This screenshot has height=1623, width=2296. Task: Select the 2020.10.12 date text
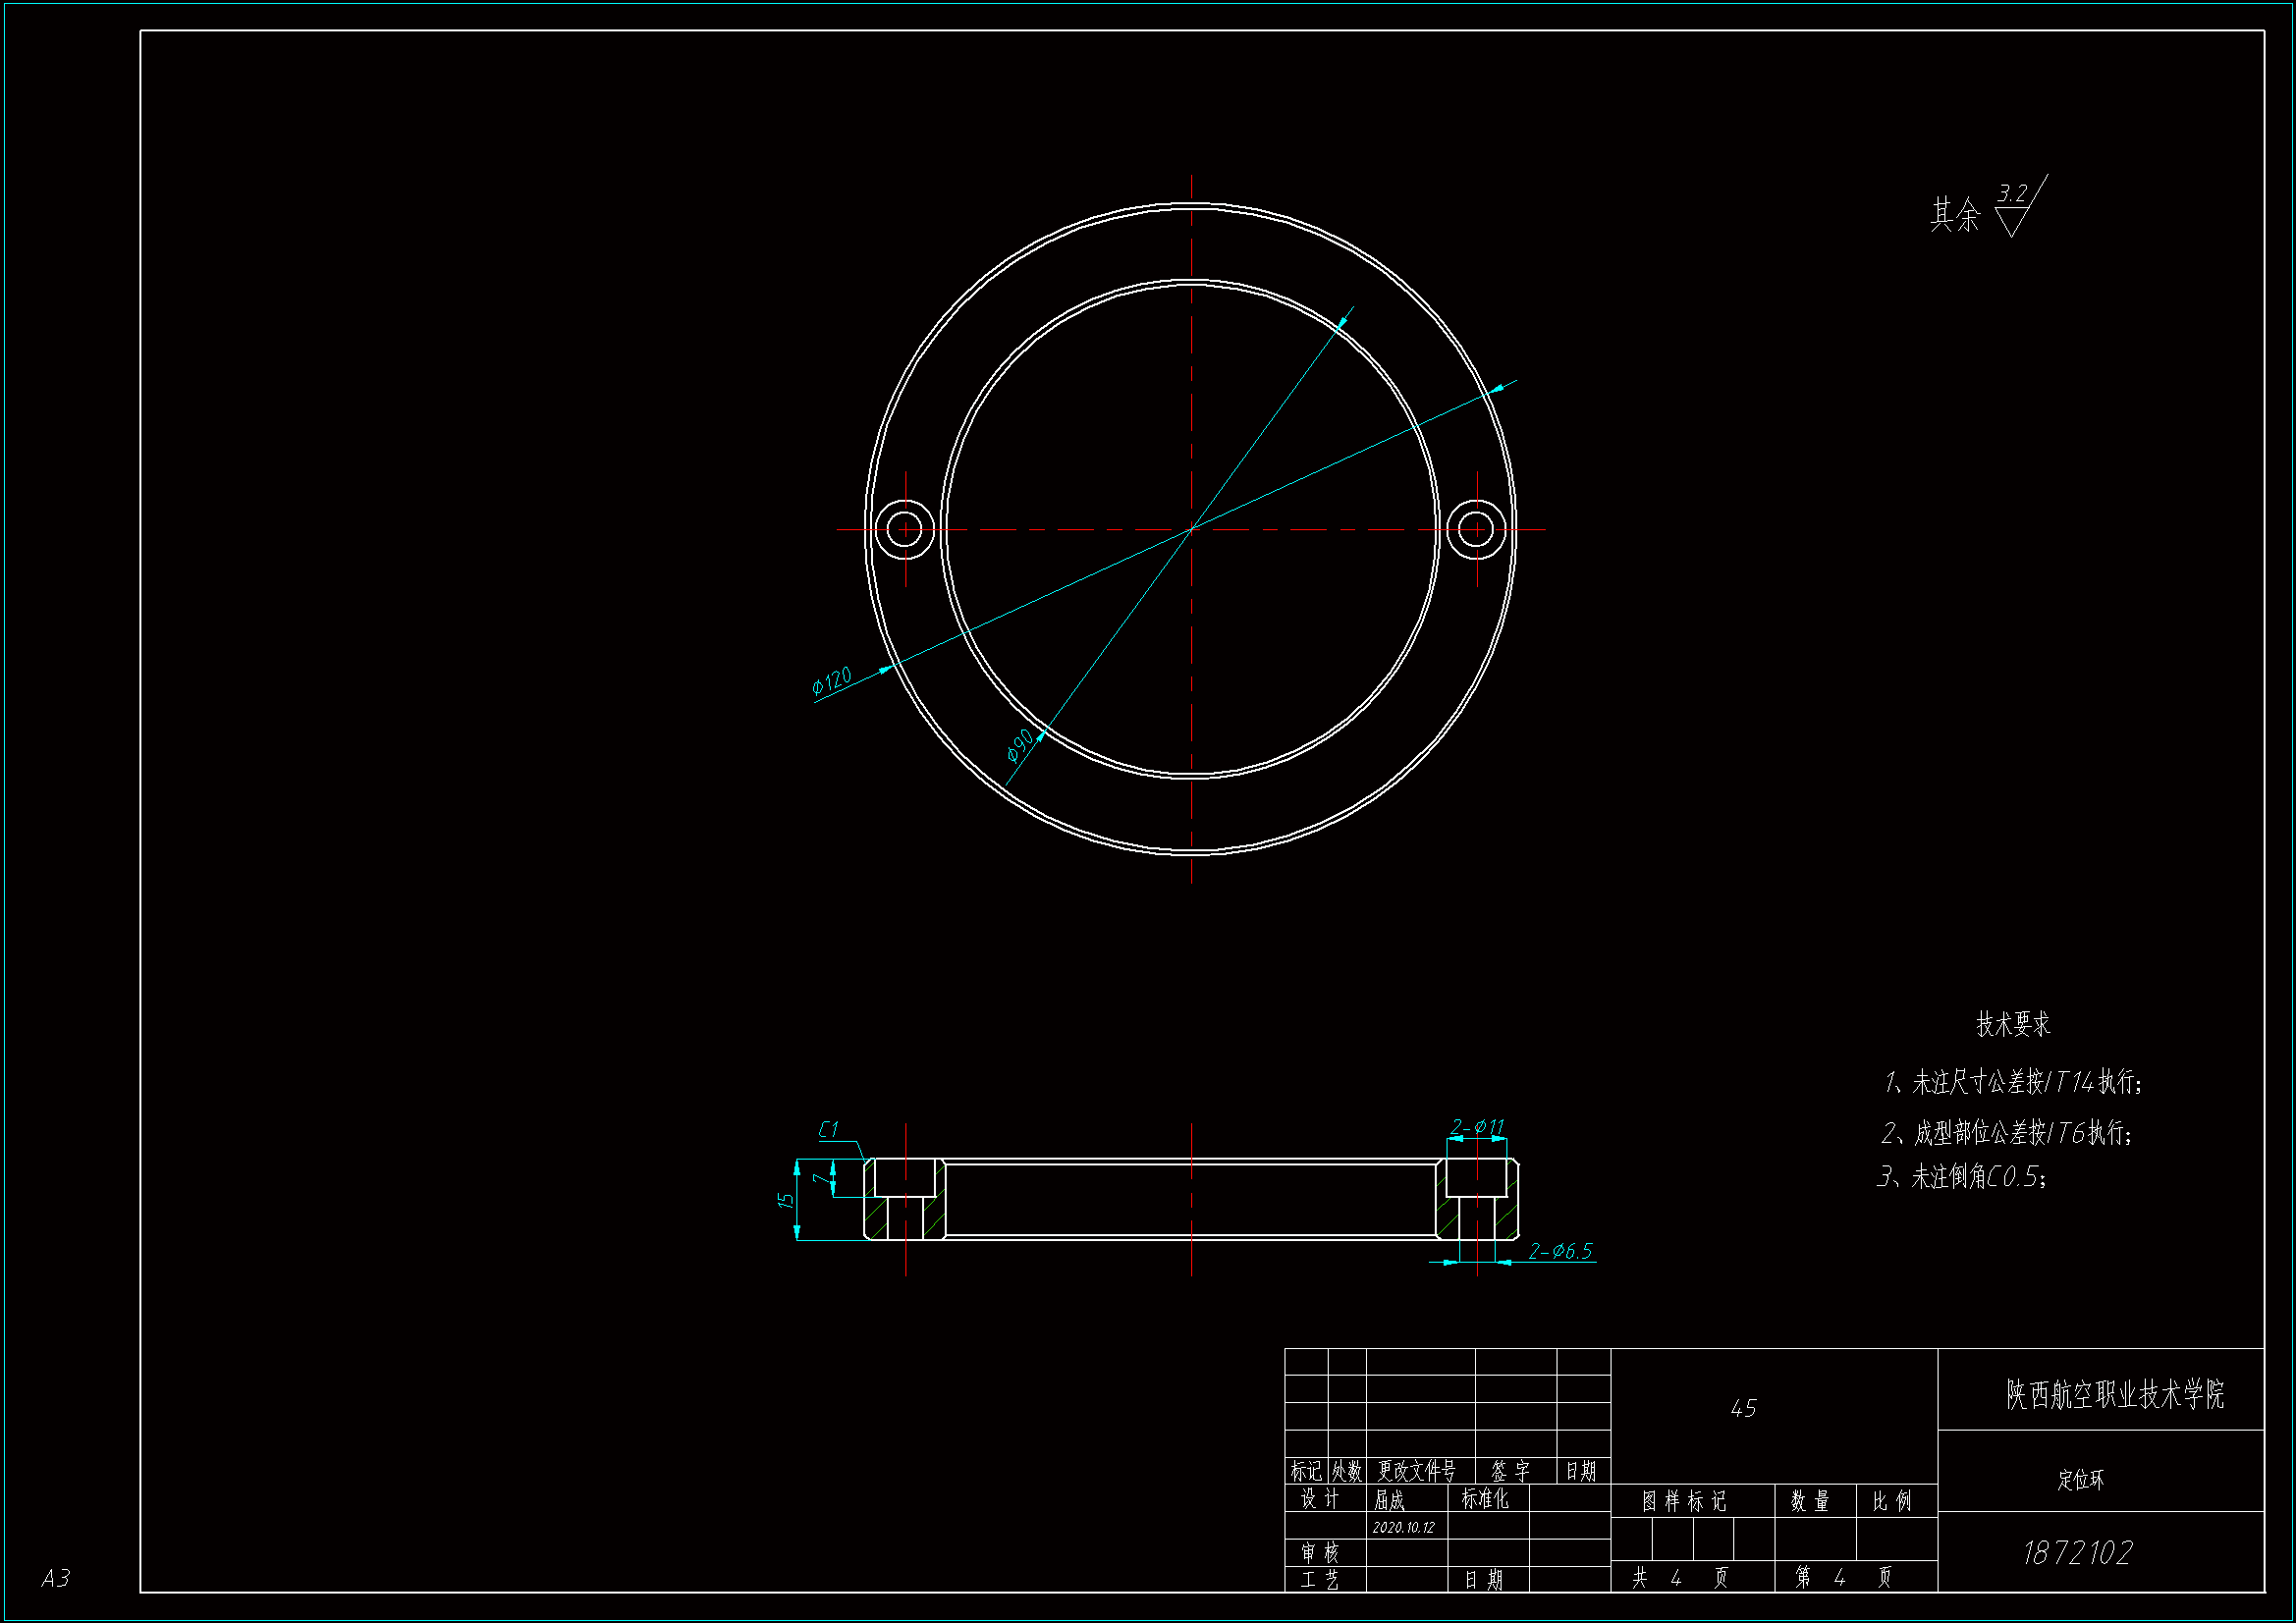1403,1528
